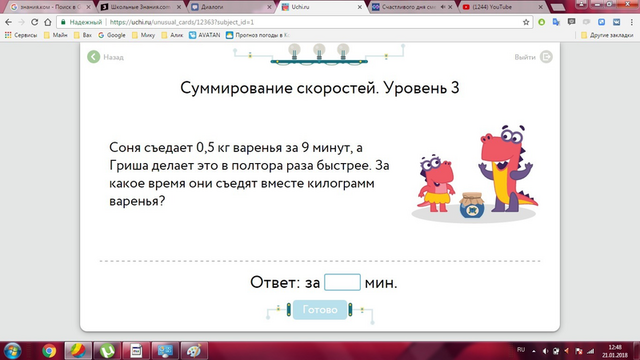This screenshot has width=640, height=360.
Task: Click the Выйти exit icon
Action: pos(546,57)
